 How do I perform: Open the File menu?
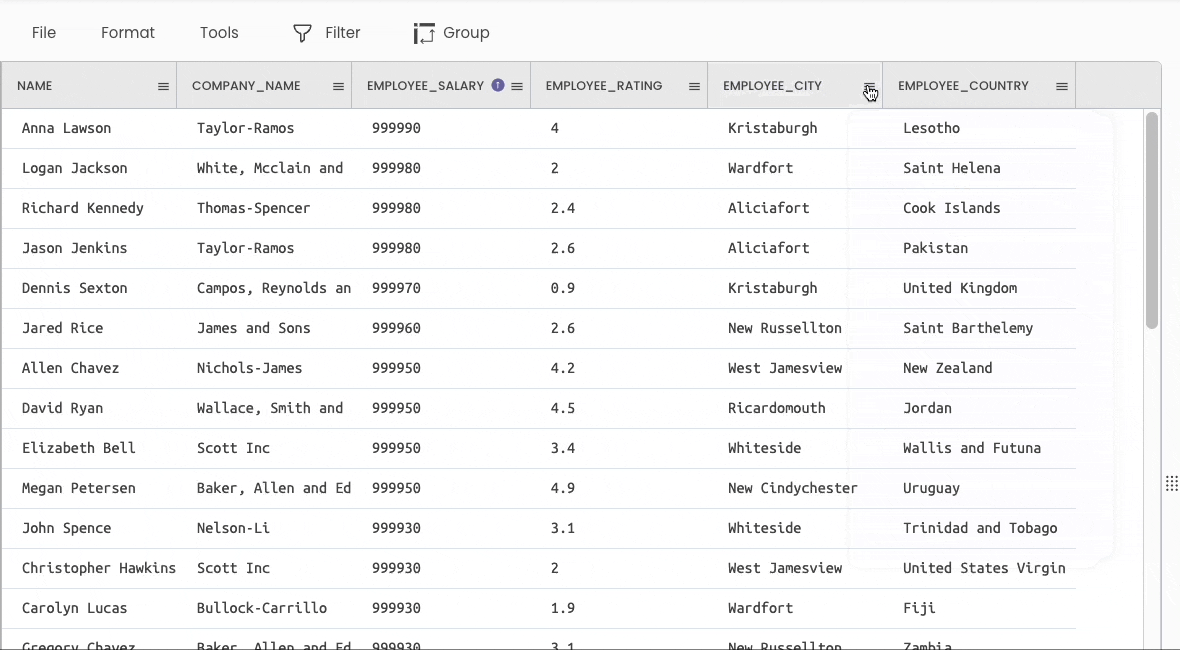(44, 33)
